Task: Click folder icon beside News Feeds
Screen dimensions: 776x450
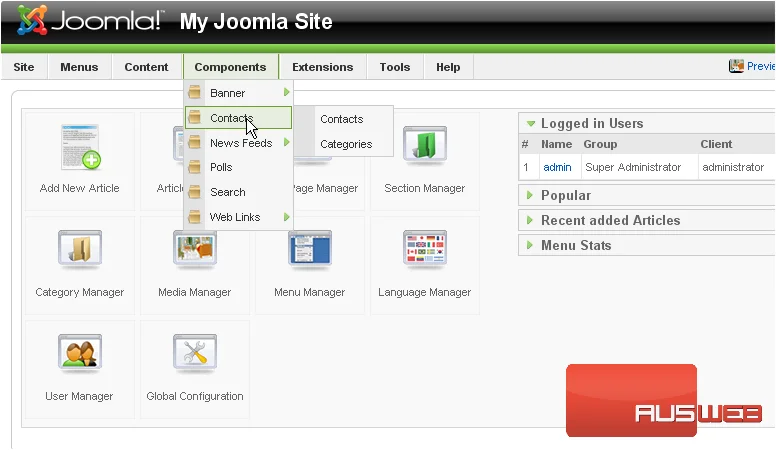Action: coord(194,143)
